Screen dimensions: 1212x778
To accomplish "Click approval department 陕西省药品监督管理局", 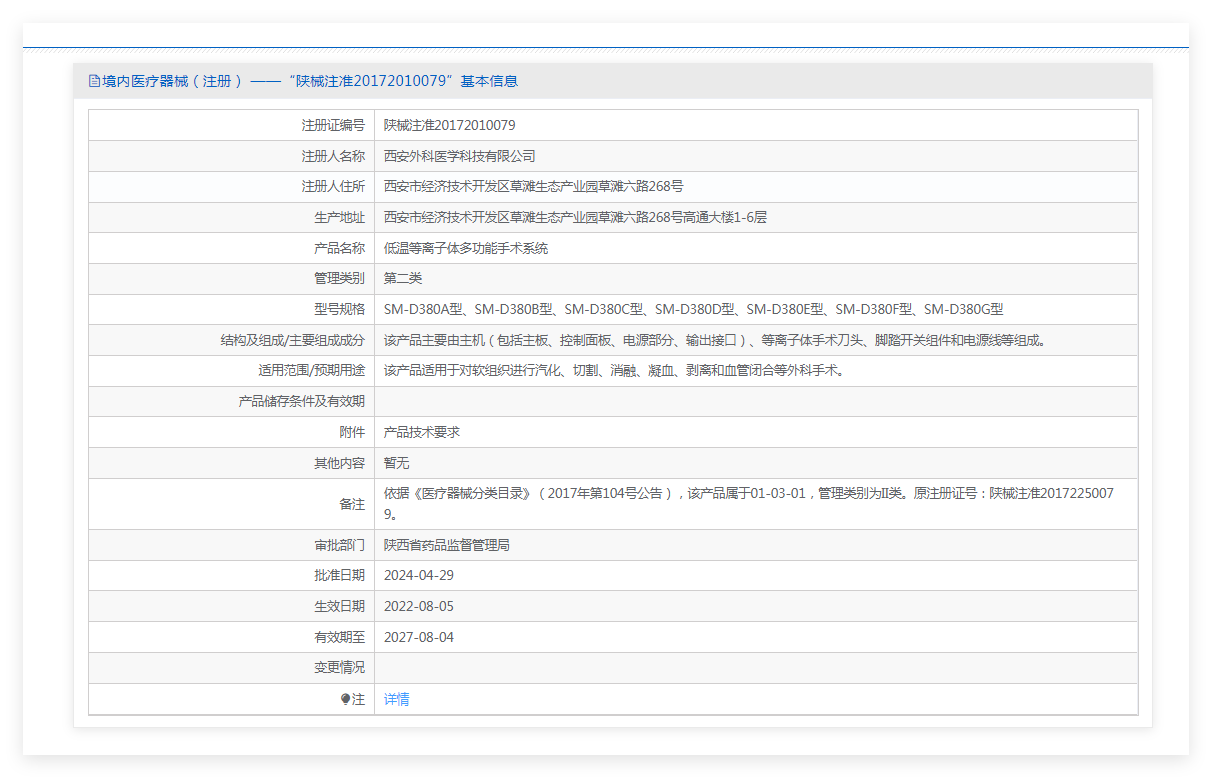I will pyautogui.click(x=446, y=545).
